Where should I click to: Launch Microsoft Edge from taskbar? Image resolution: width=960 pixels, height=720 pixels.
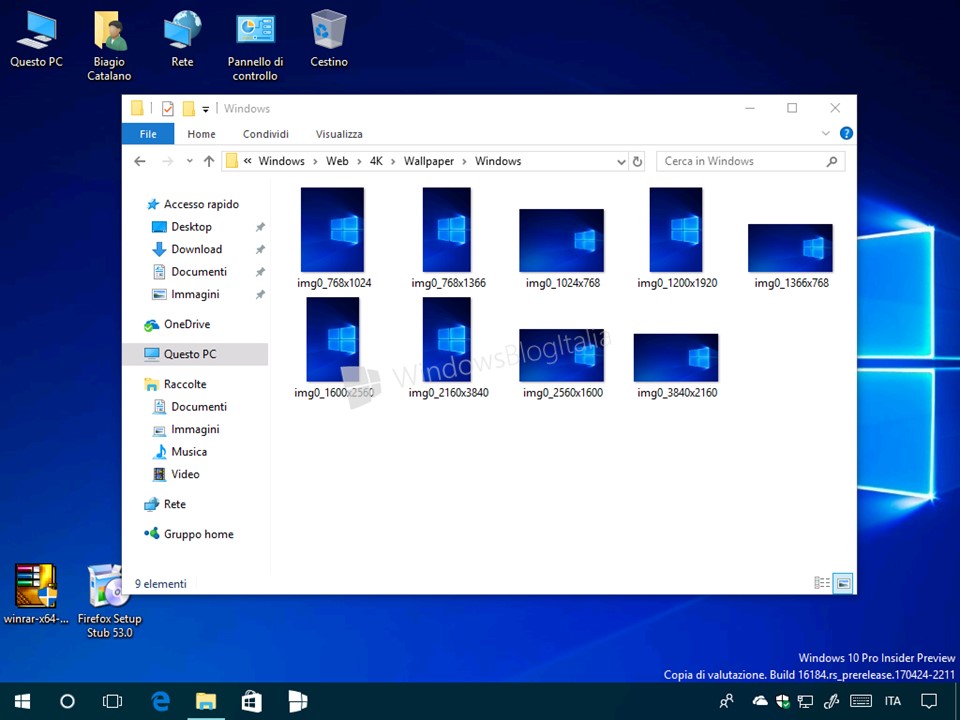(160, 702)
